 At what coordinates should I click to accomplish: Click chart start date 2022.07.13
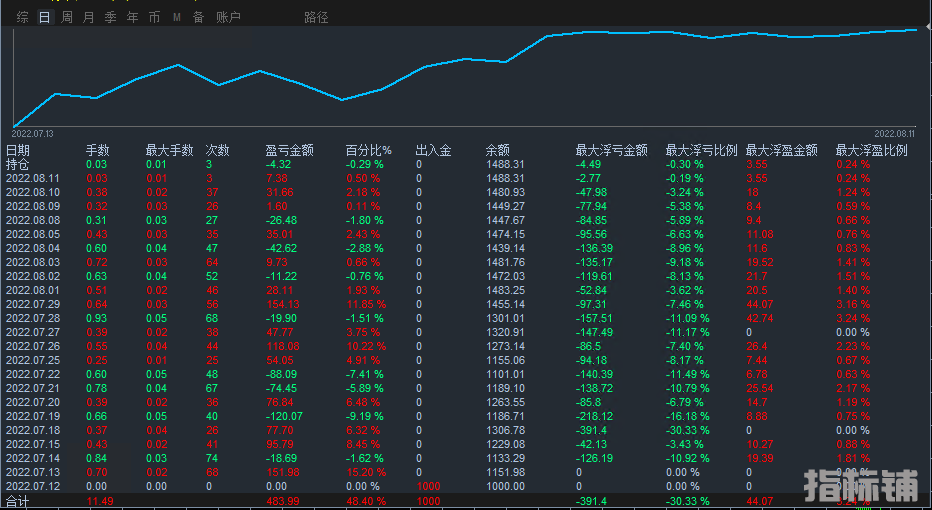pyautogui.click(x=33, y=134)
